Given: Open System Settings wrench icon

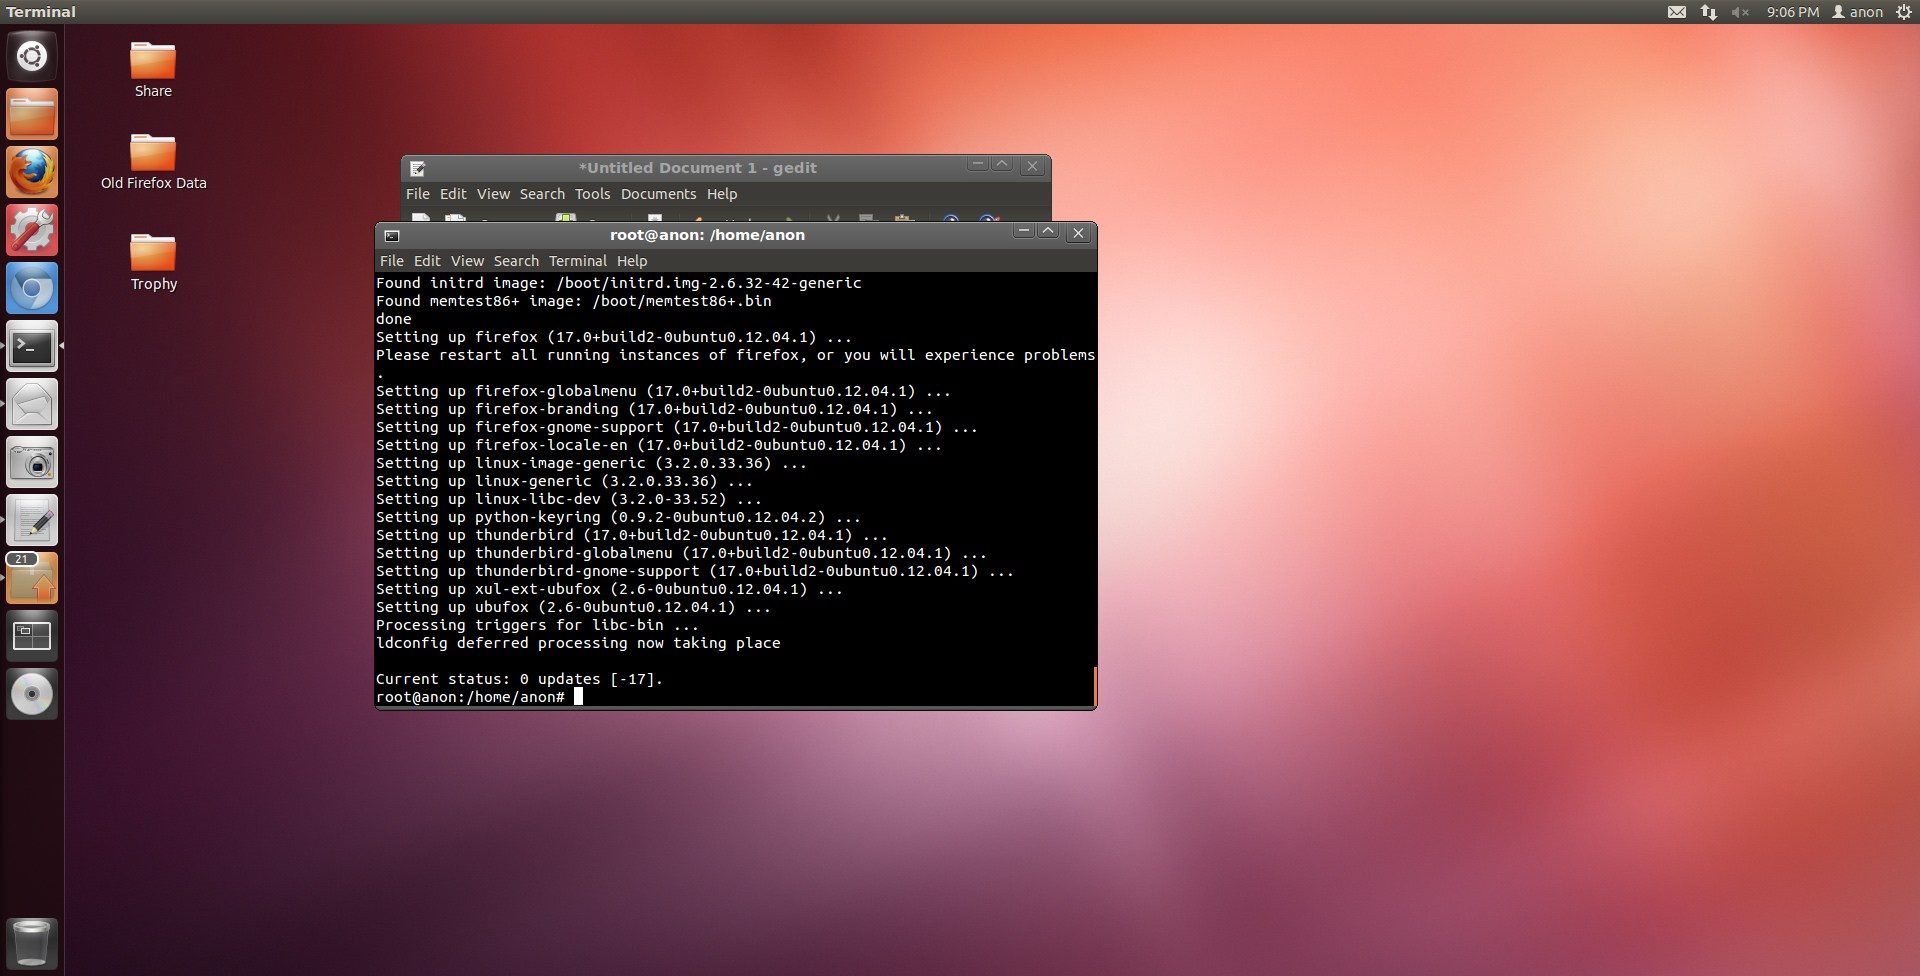Looking at the screenshot, I should click(32, 231).
